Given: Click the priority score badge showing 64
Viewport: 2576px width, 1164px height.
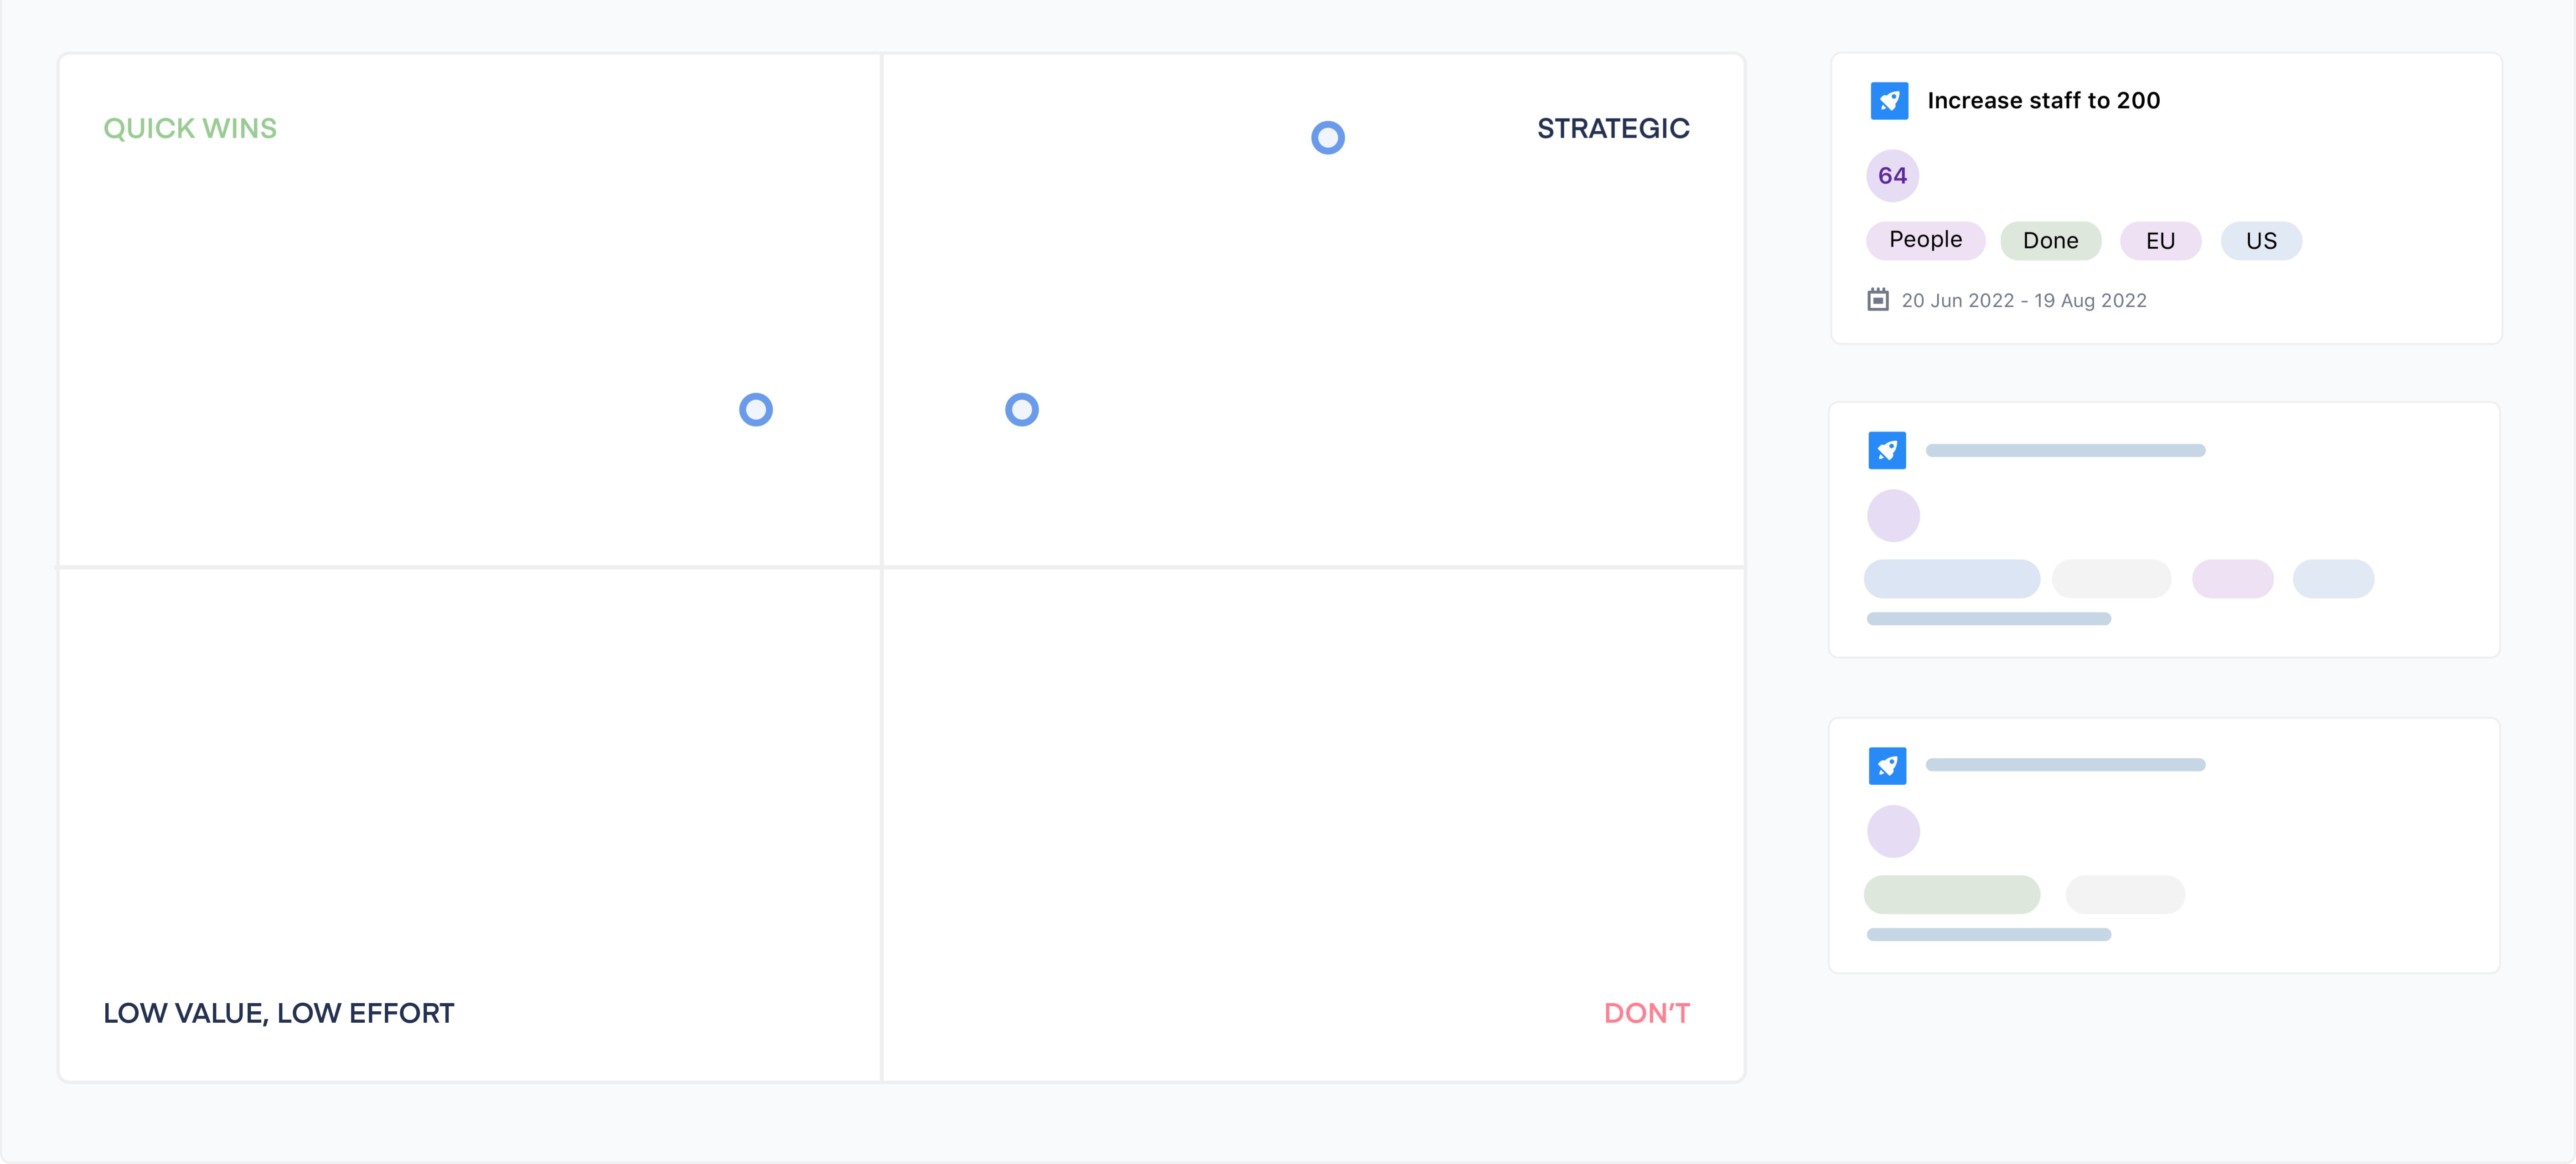Looking at the screenshot, I should (1891, 175).
